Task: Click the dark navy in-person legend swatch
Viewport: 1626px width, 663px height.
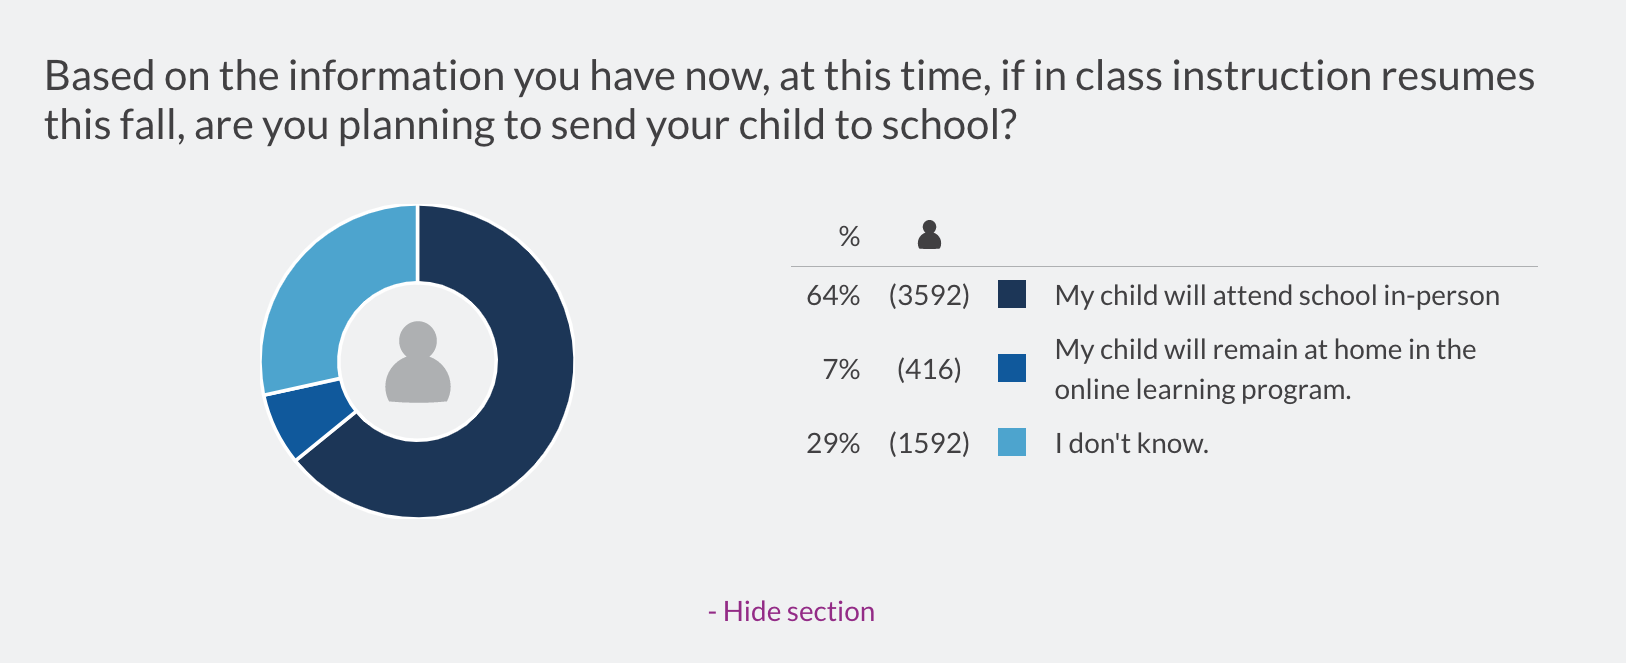Action: (1012, 295)
